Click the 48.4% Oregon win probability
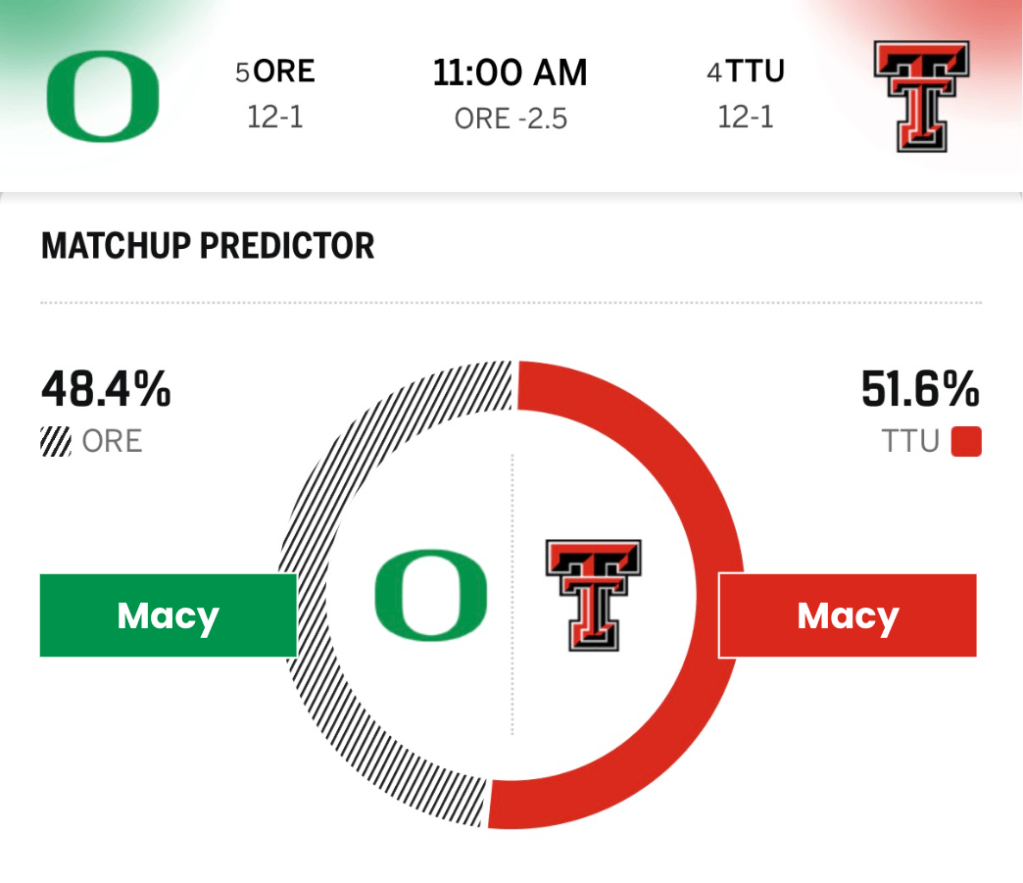The image size is (1023, 883). tap(106, 390)
